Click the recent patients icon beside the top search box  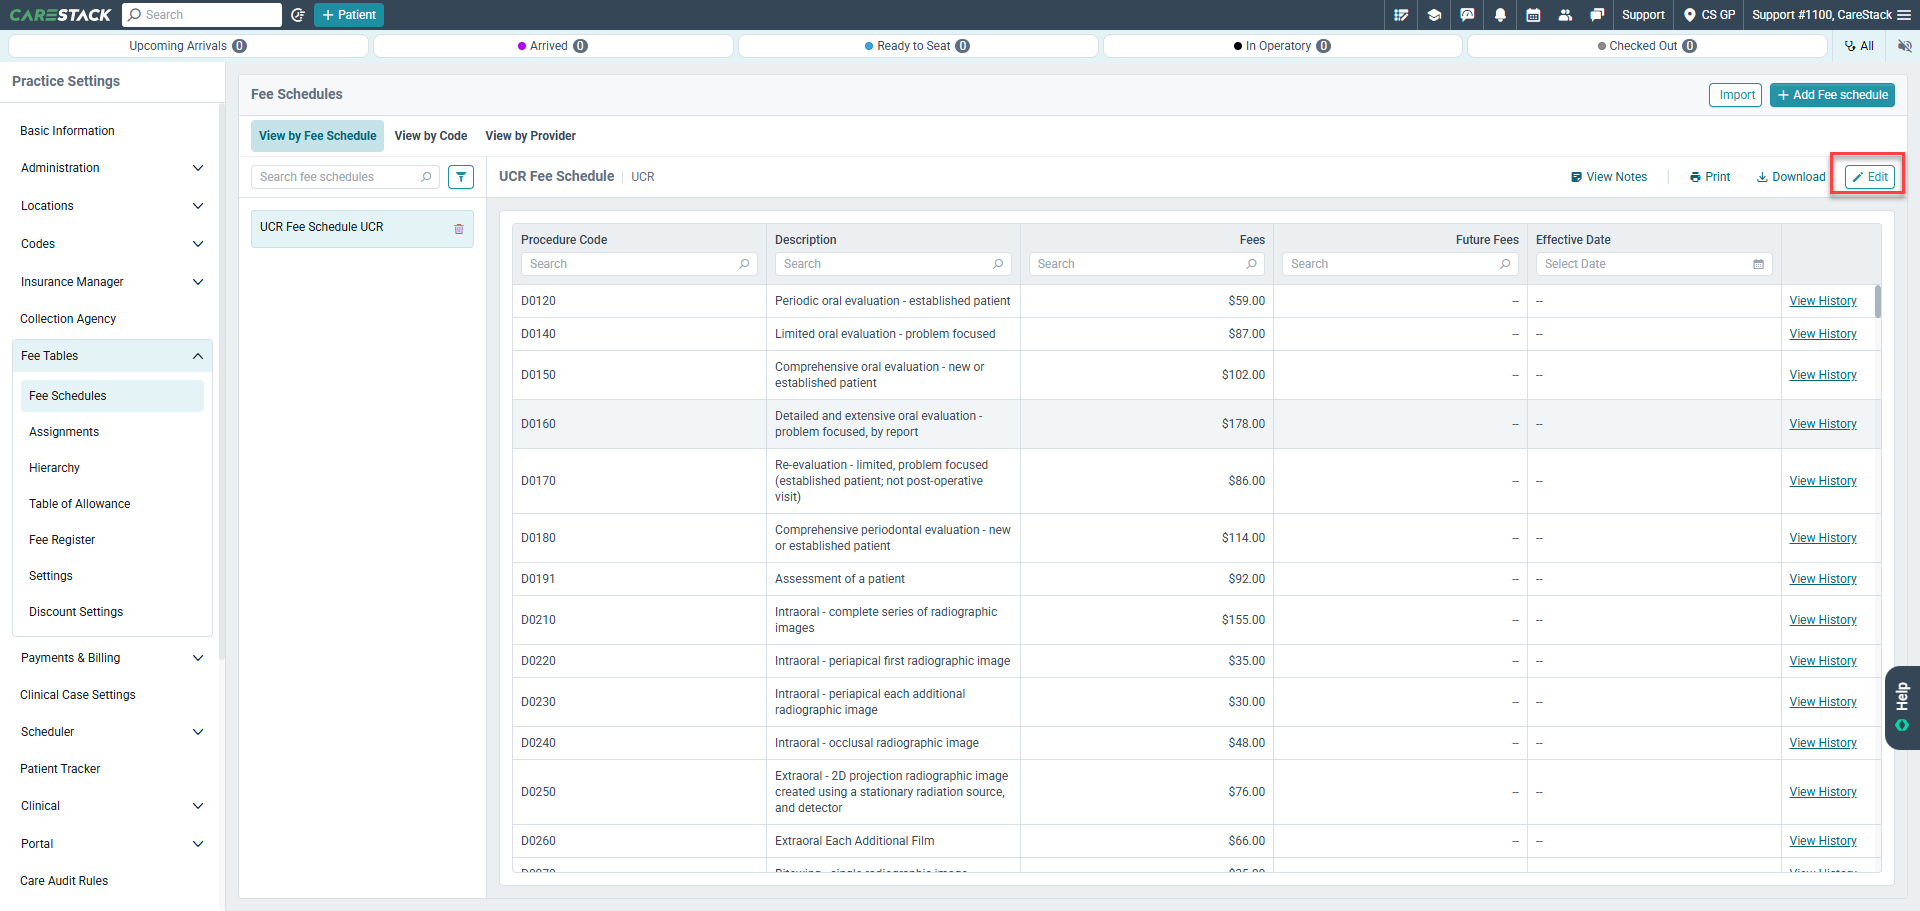297,15
